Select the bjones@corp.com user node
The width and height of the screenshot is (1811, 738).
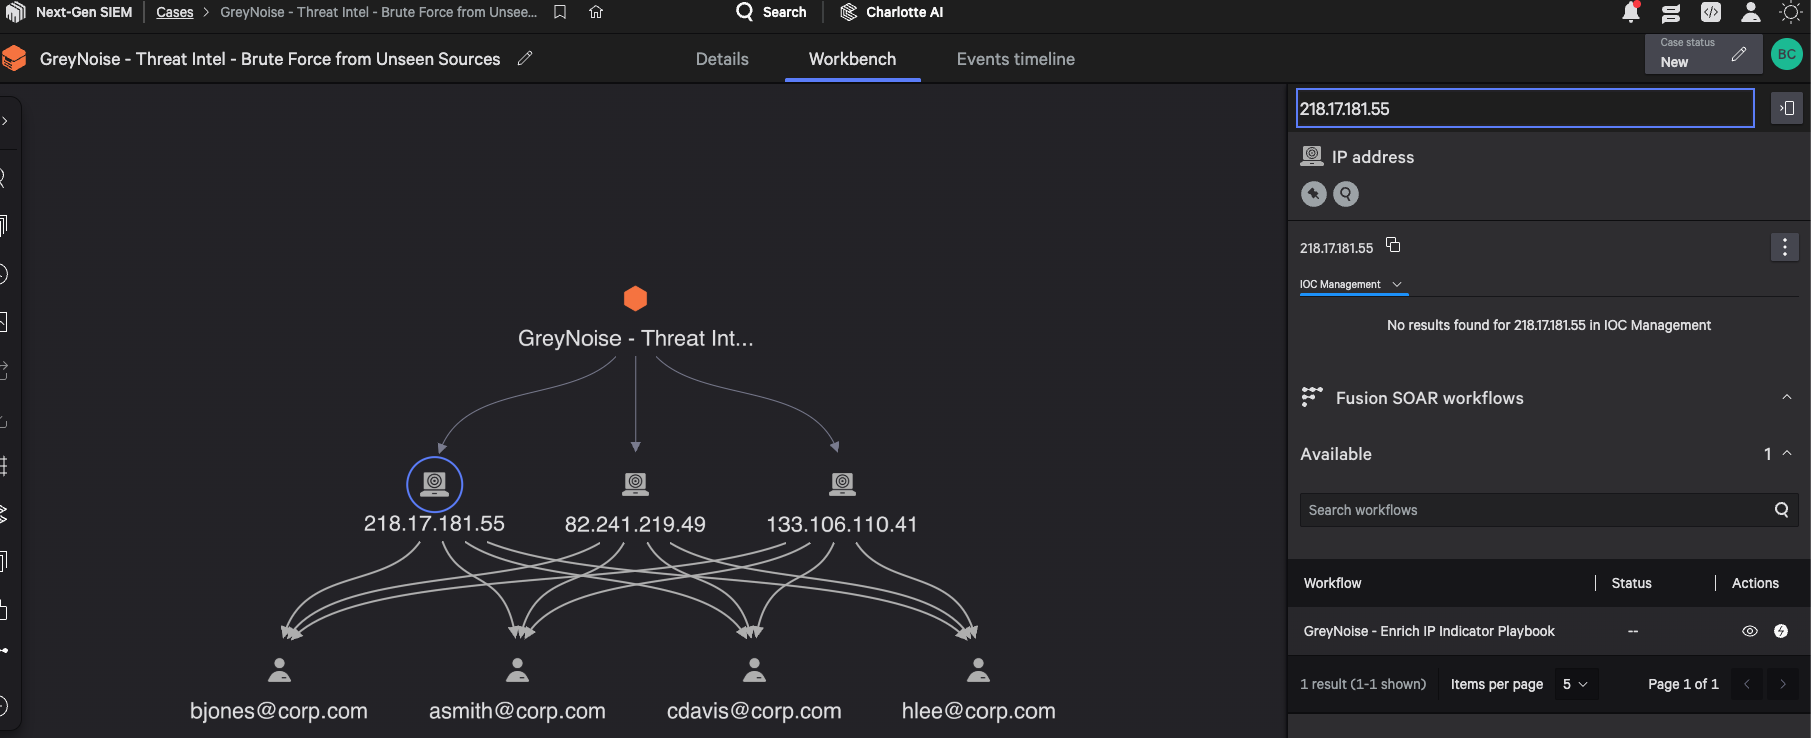click(x=279, y=670)
